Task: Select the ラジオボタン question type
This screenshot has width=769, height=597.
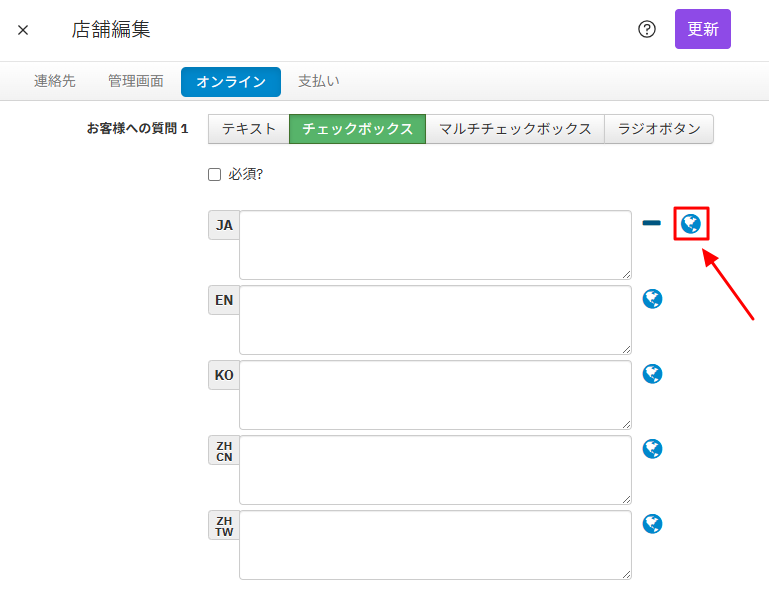Action: click(659, 129)
